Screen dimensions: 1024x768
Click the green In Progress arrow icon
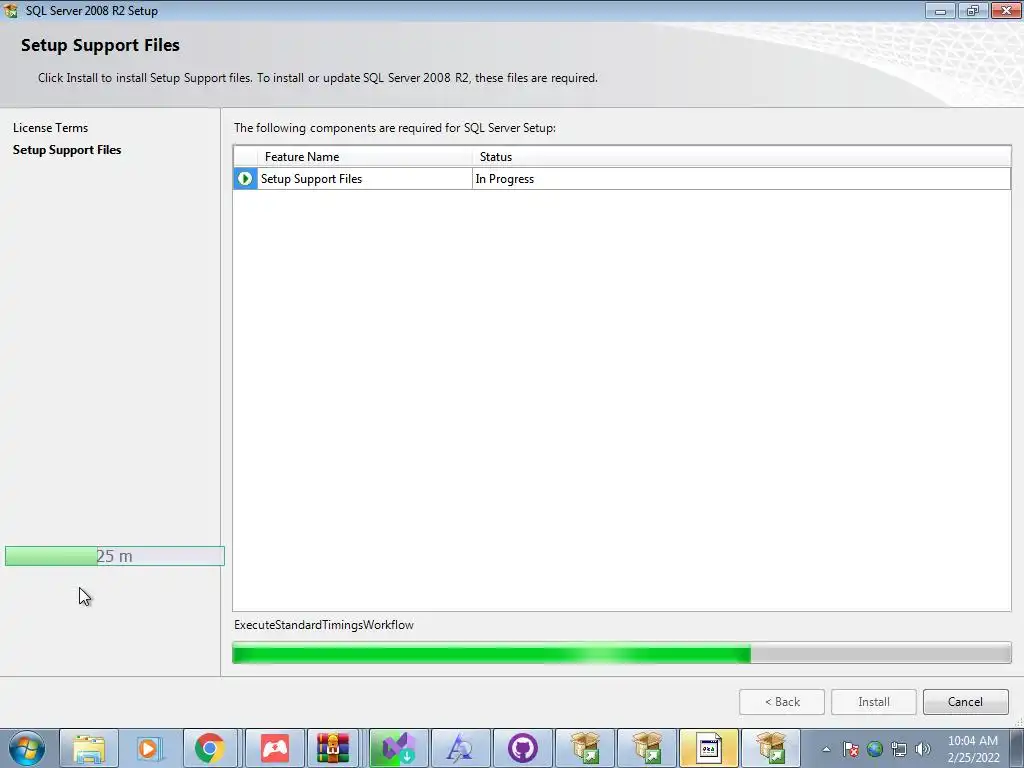coord(245,178)
